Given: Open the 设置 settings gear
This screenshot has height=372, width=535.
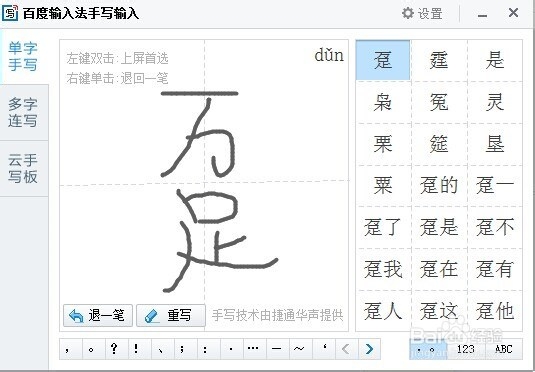Looking at the screenshot, I should pyautogui.click(x=422, y=13).
